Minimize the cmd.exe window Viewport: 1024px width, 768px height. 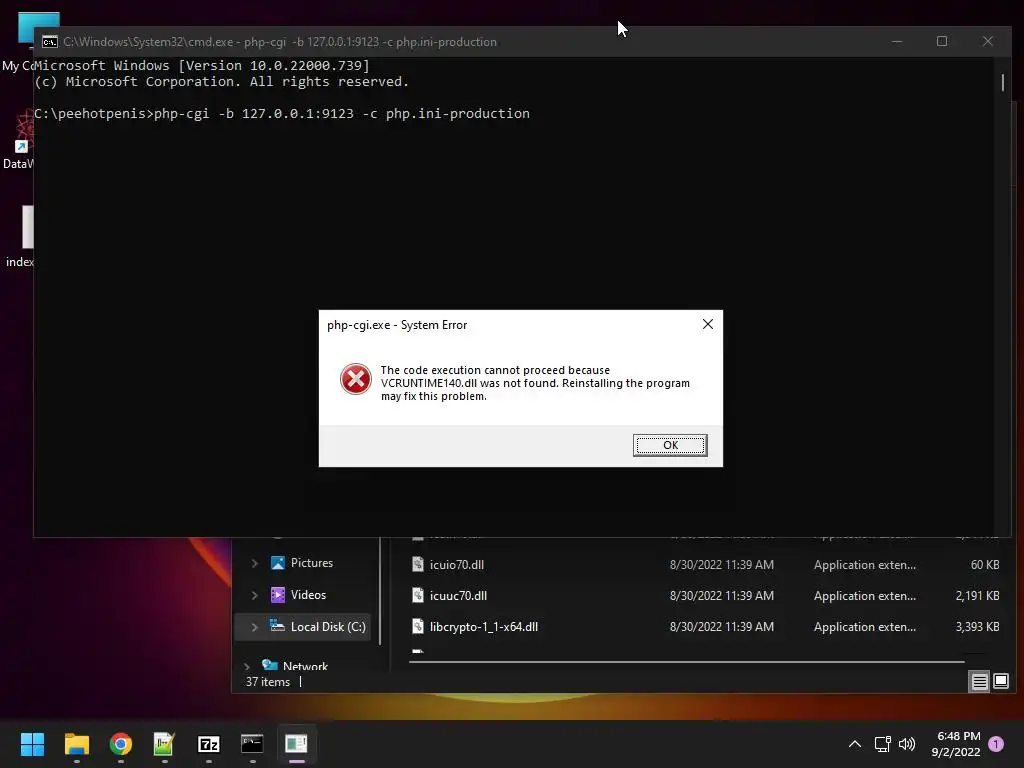coord(897,41)
